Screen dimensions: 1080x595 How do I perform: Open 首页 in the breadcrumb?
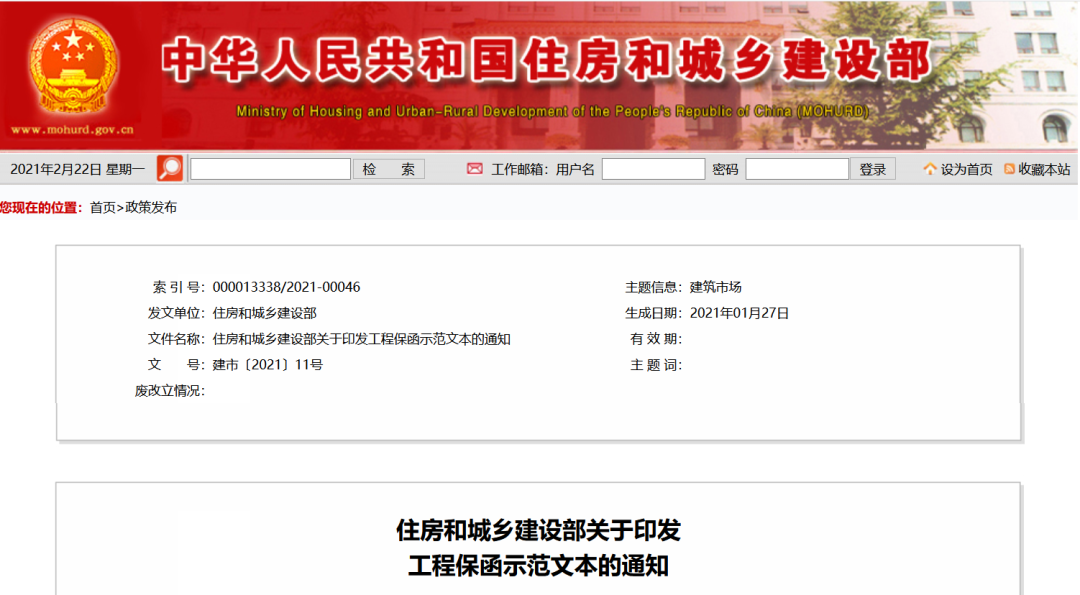pos(103,207)
